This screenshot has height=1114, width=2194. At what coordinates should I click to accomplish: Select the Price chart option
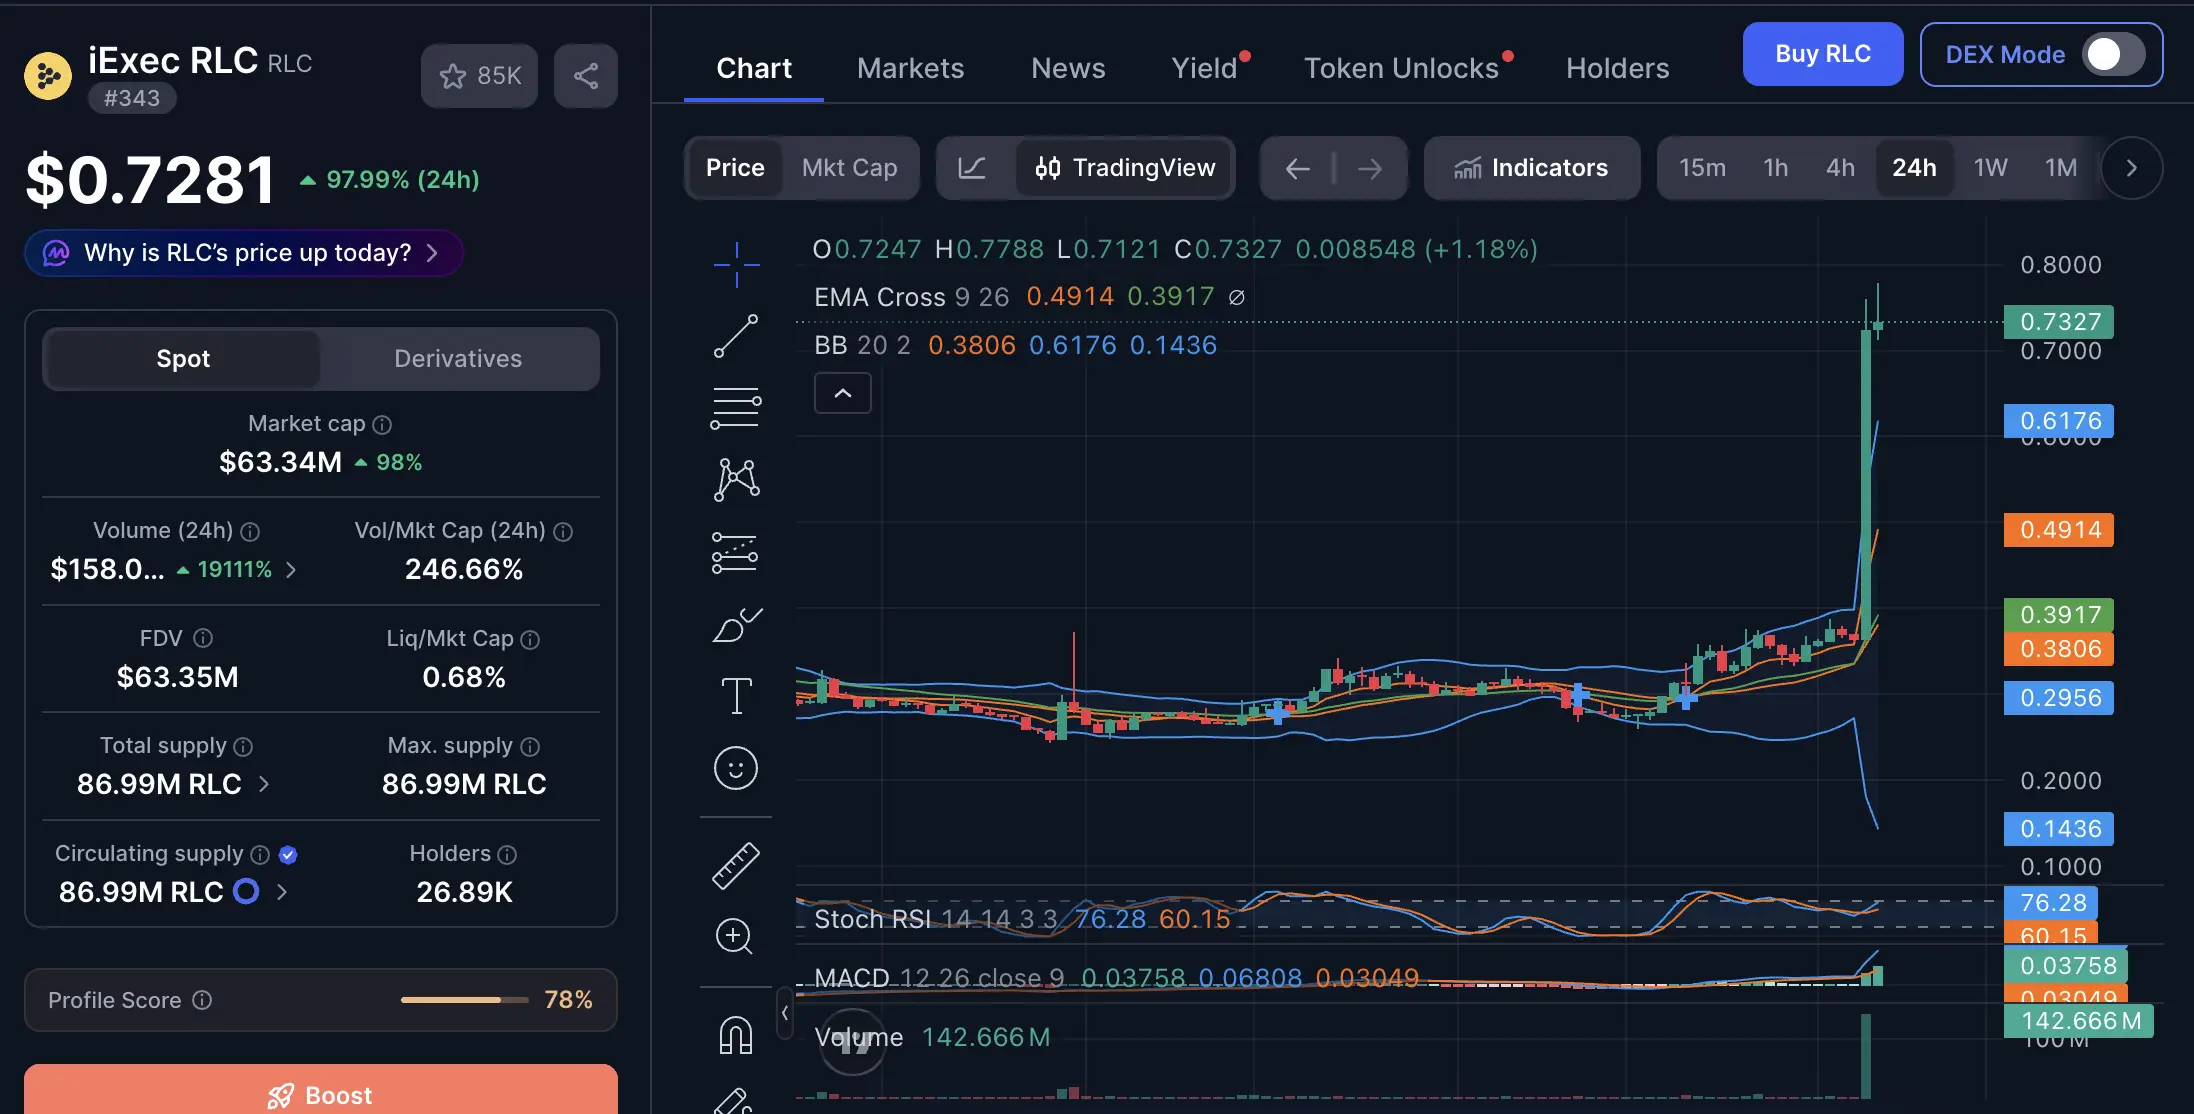point(735,168)
